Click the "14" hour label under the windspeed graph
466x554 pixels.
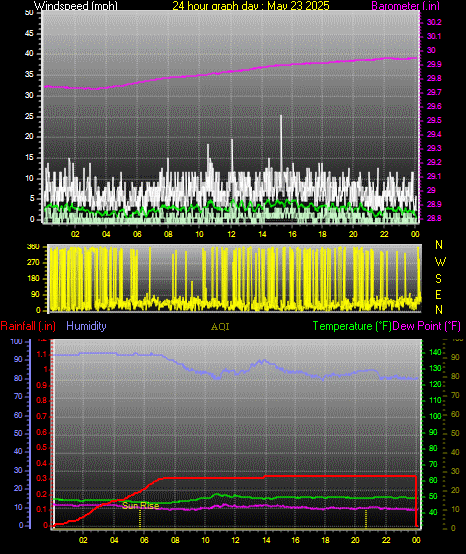(x=262, y=234)
